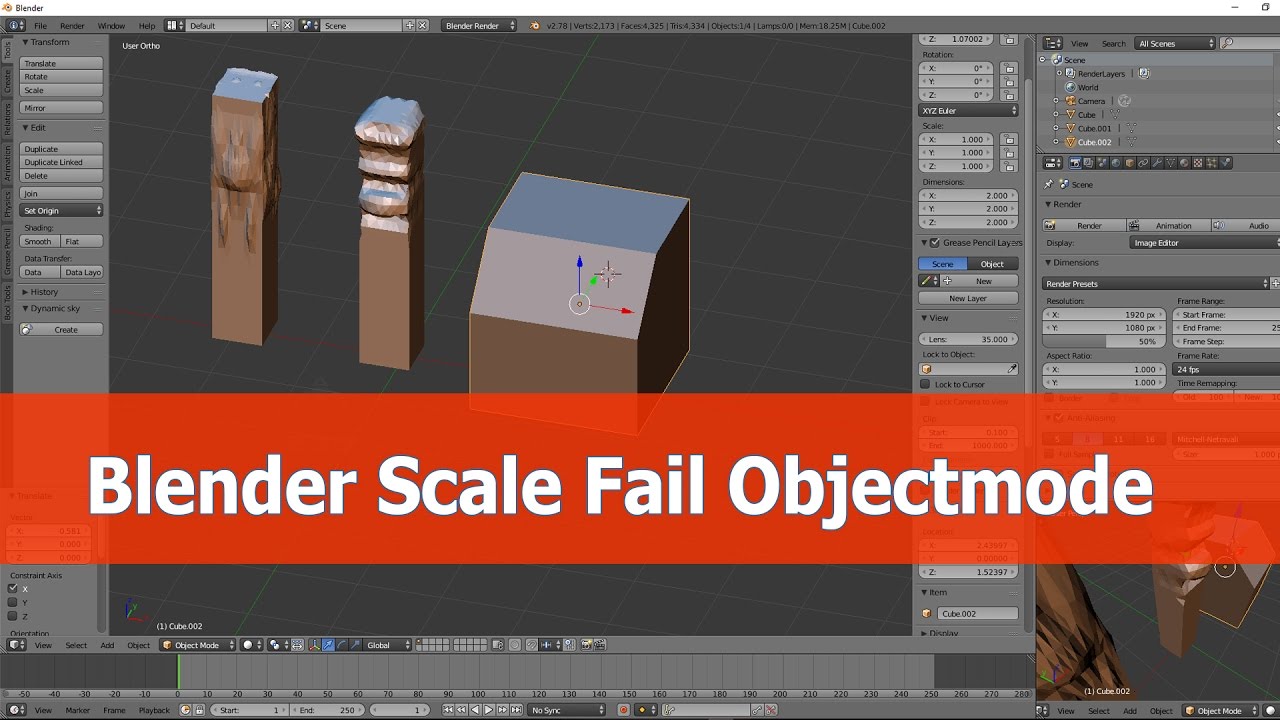
Task: Open the File menu
Action: pyautogui.click(x=40, y=25)
